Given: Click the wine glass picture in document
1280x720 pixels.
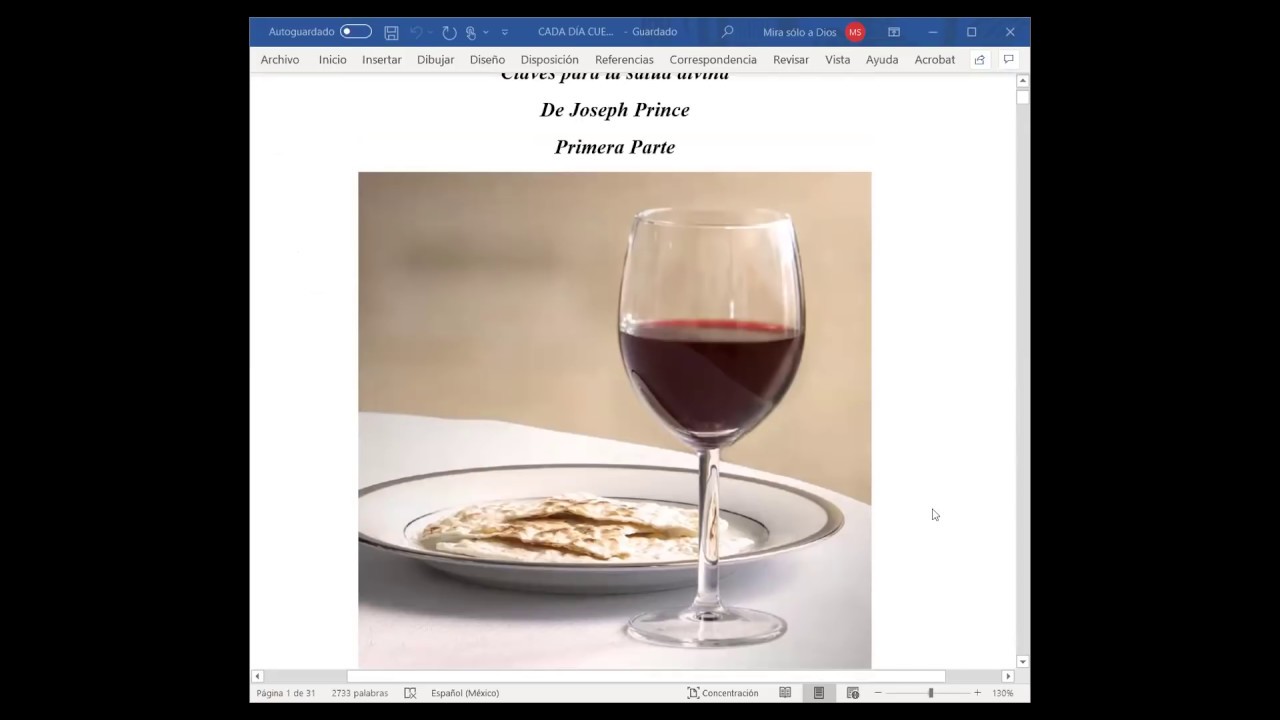Looking at the screenshot, I should [615, 420].
